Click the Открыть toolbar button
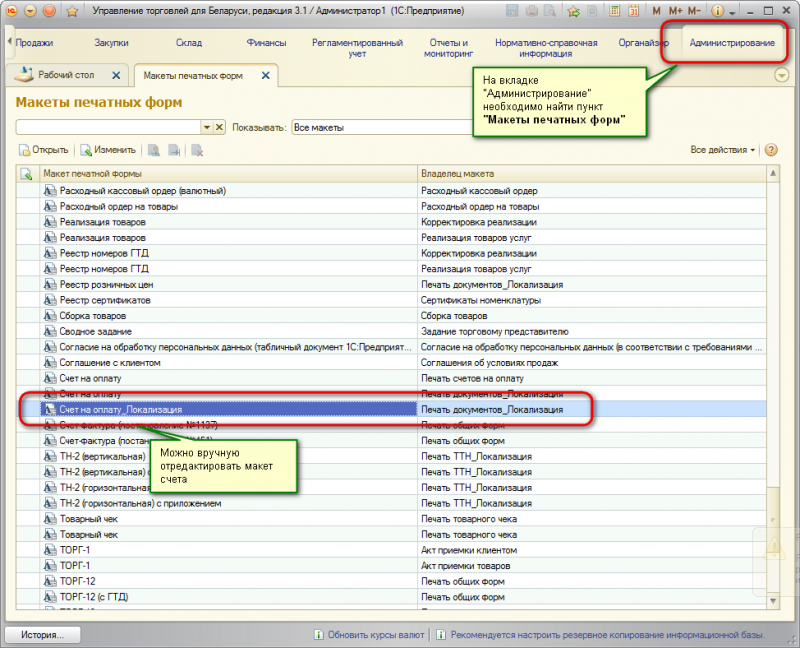800x648 pixels. (44, 150)
